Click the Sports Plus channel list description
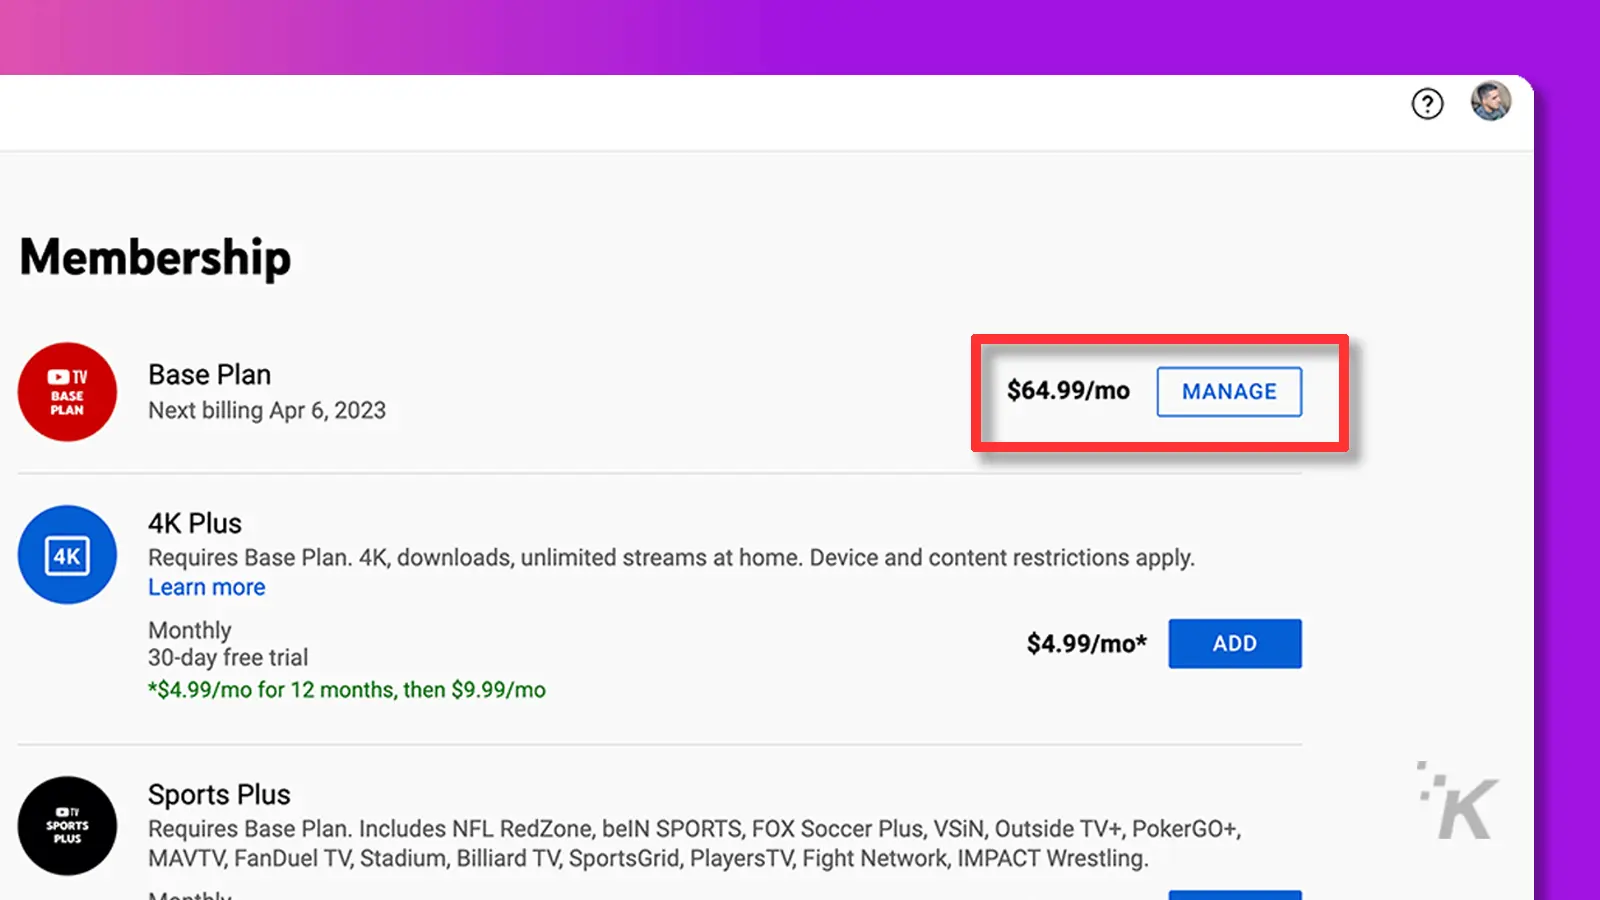 (695, 844)
